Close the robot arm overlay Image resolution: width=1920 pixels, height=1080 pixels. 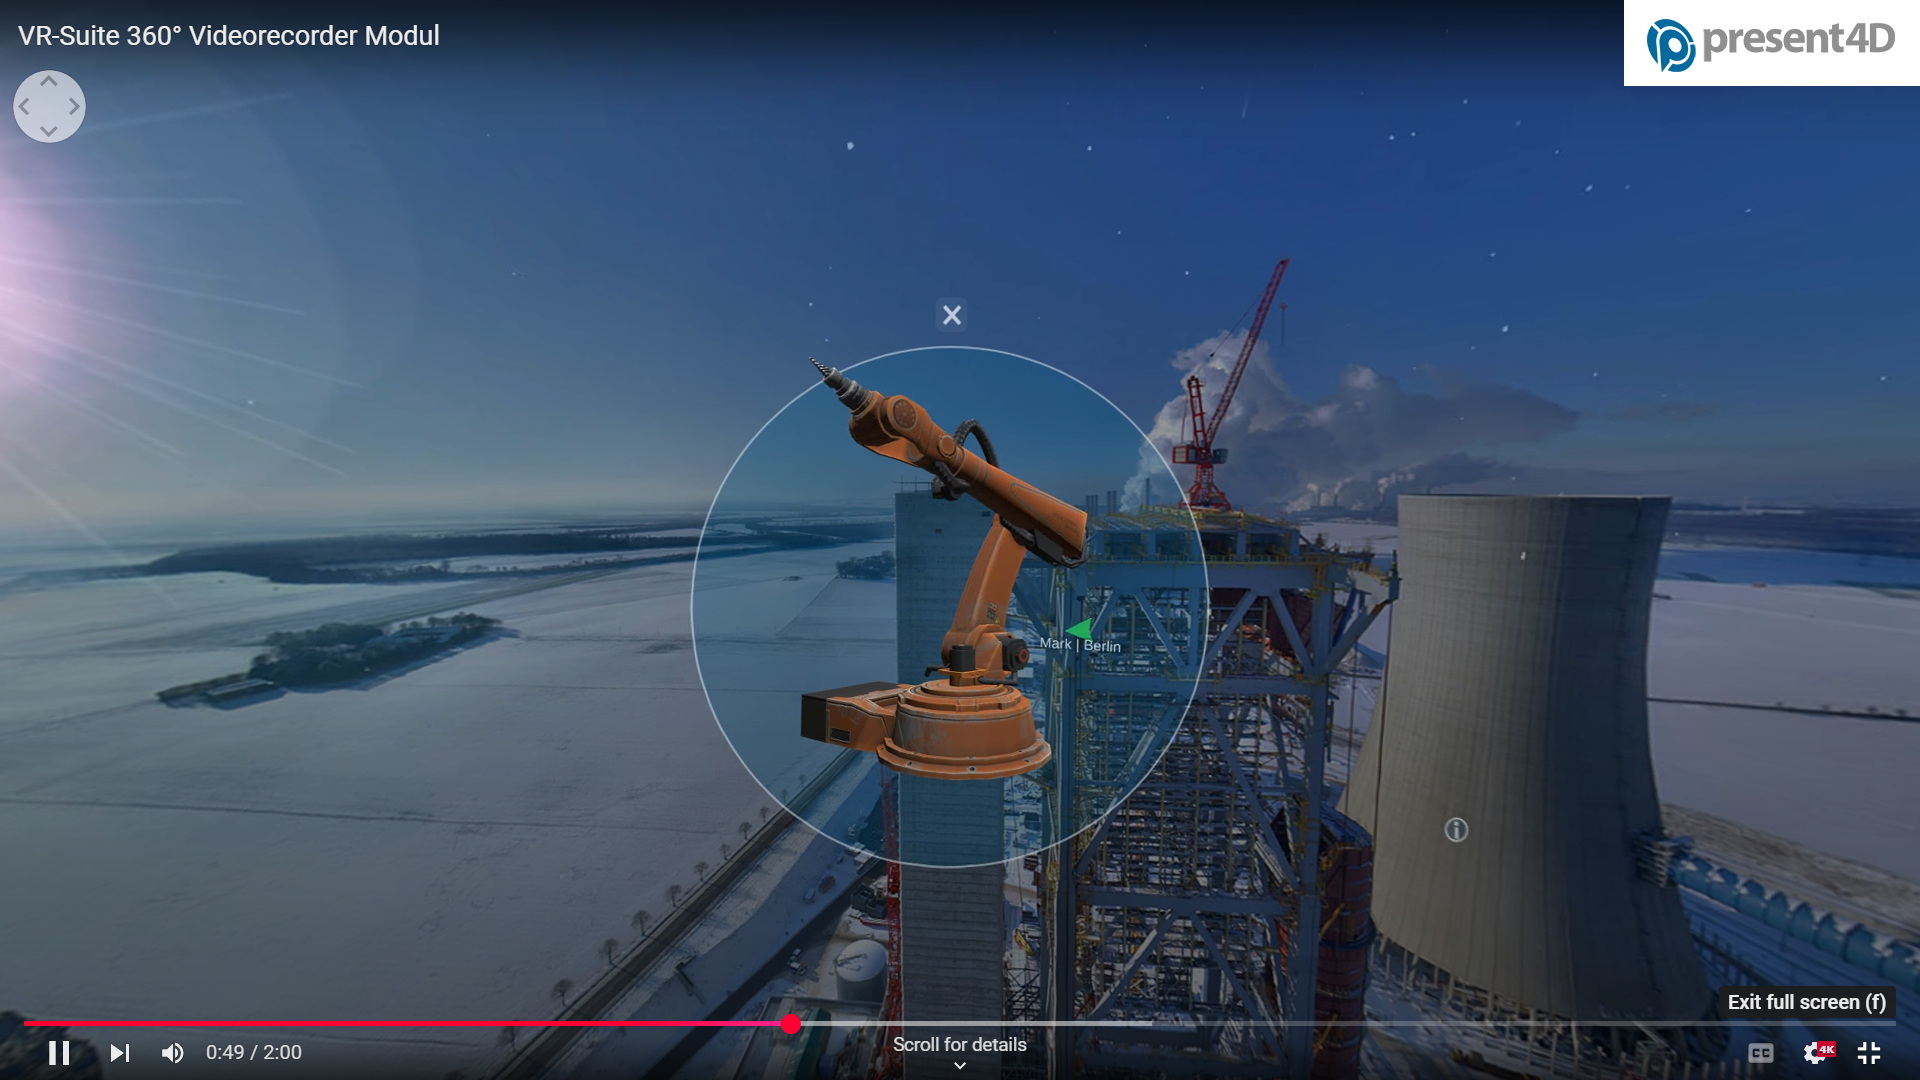click(x=952, y=315)
